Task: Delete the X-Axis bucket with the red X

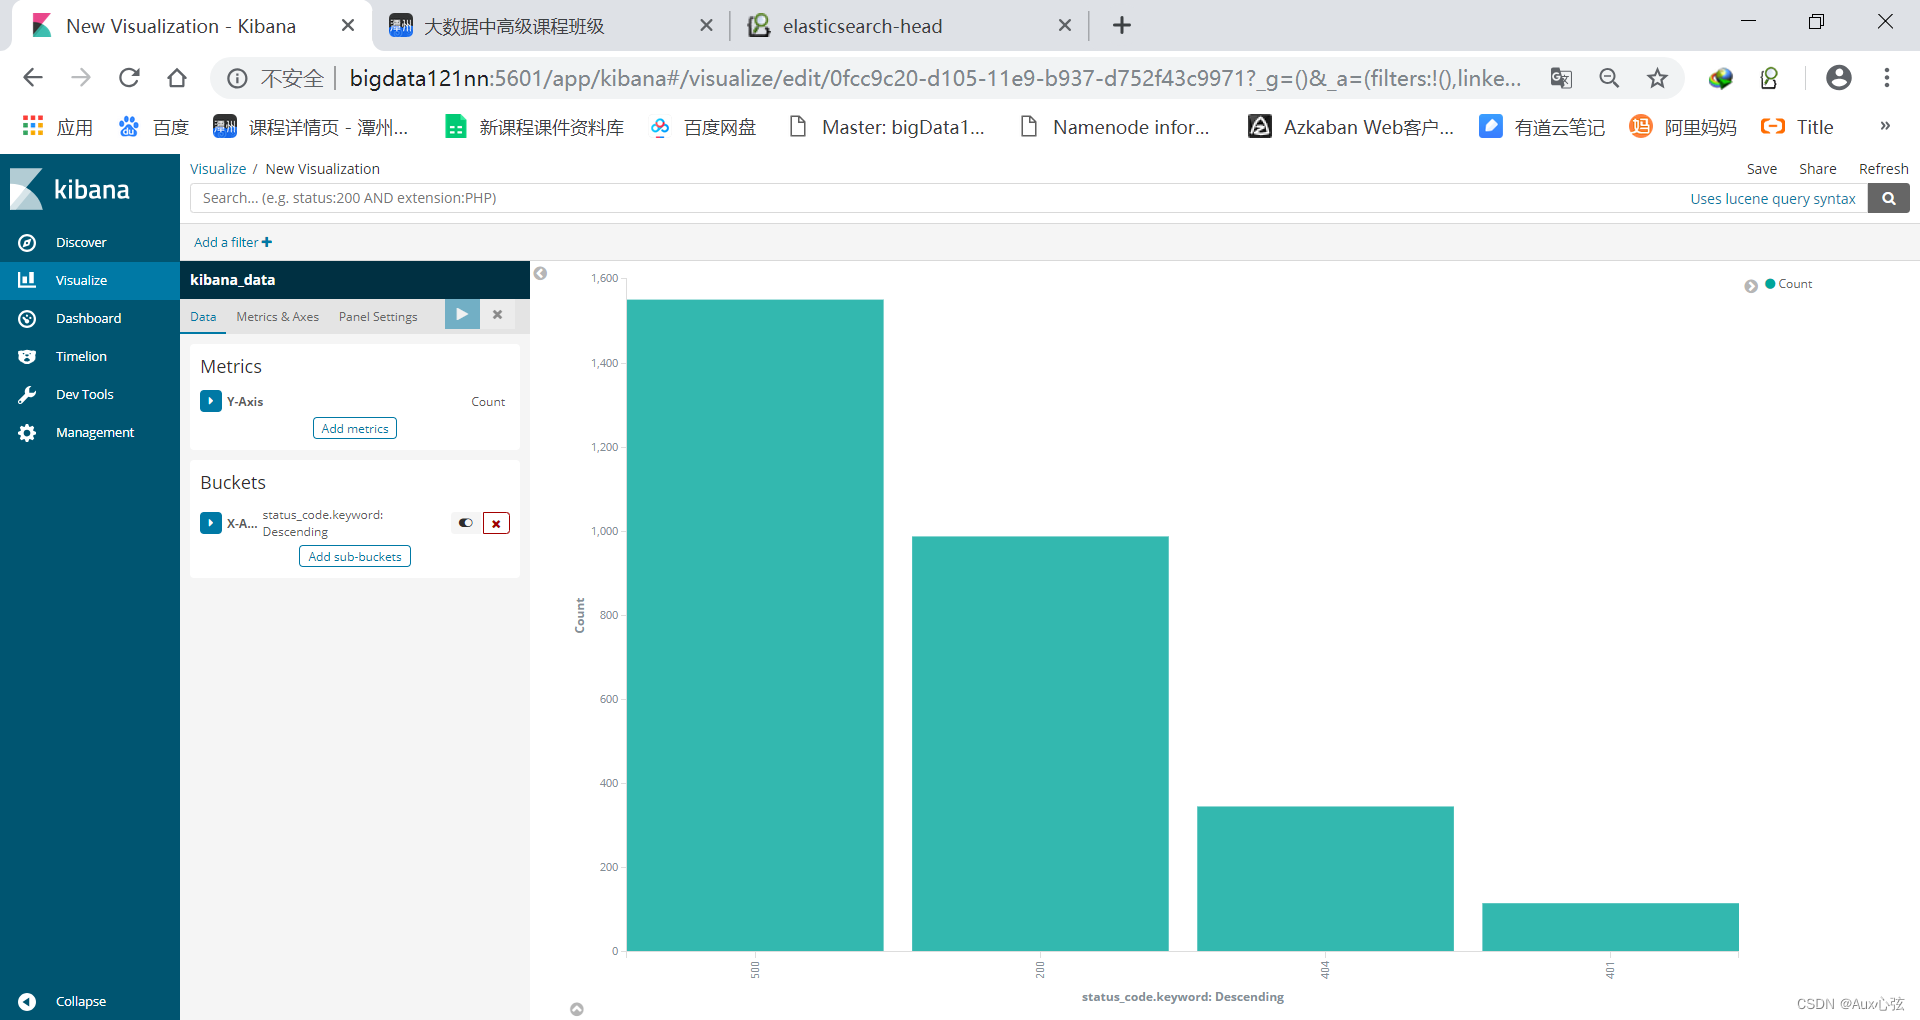Action: (496, 523)
